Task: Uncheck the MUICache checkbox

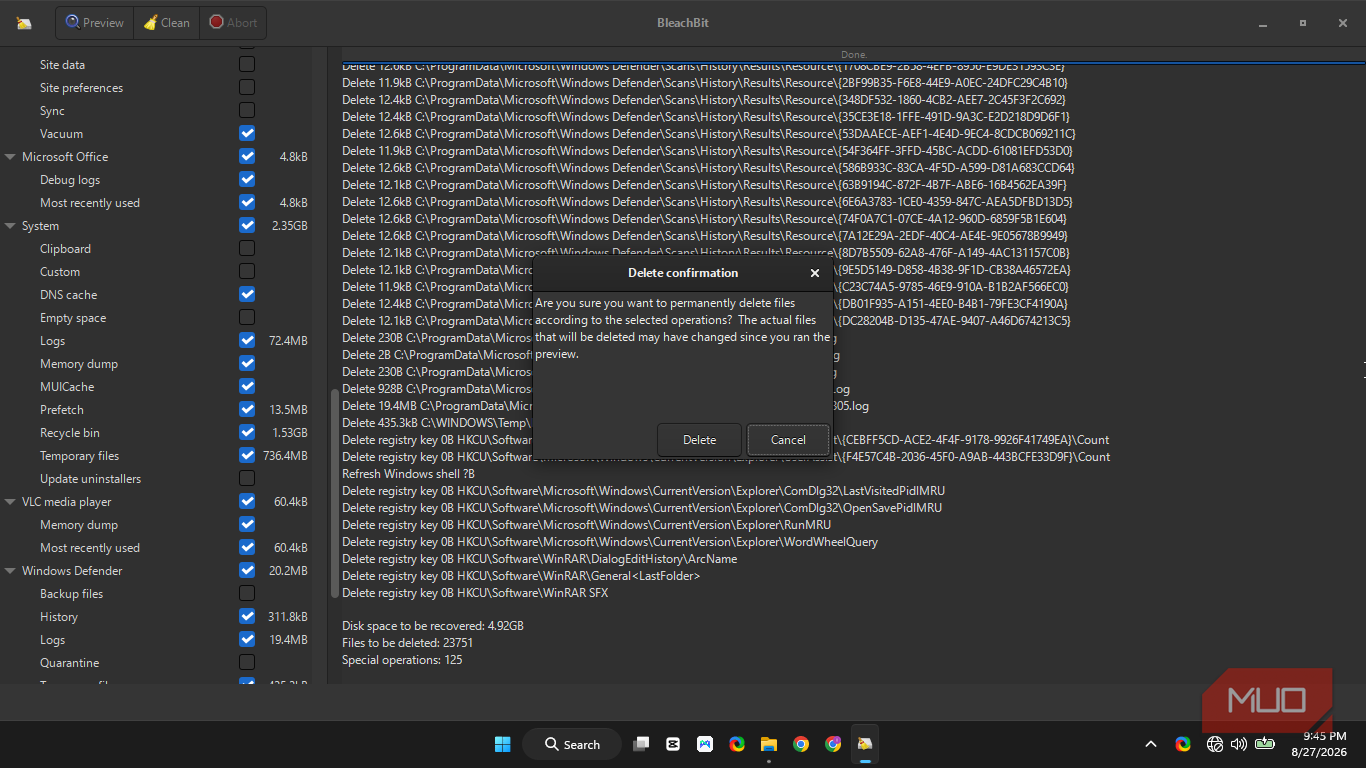Action: [x=247, y=387]
